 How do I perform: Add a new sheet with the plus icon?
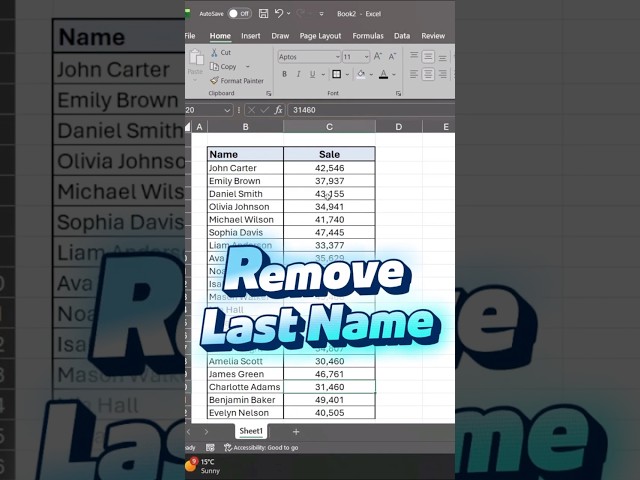tap(296, 431)
